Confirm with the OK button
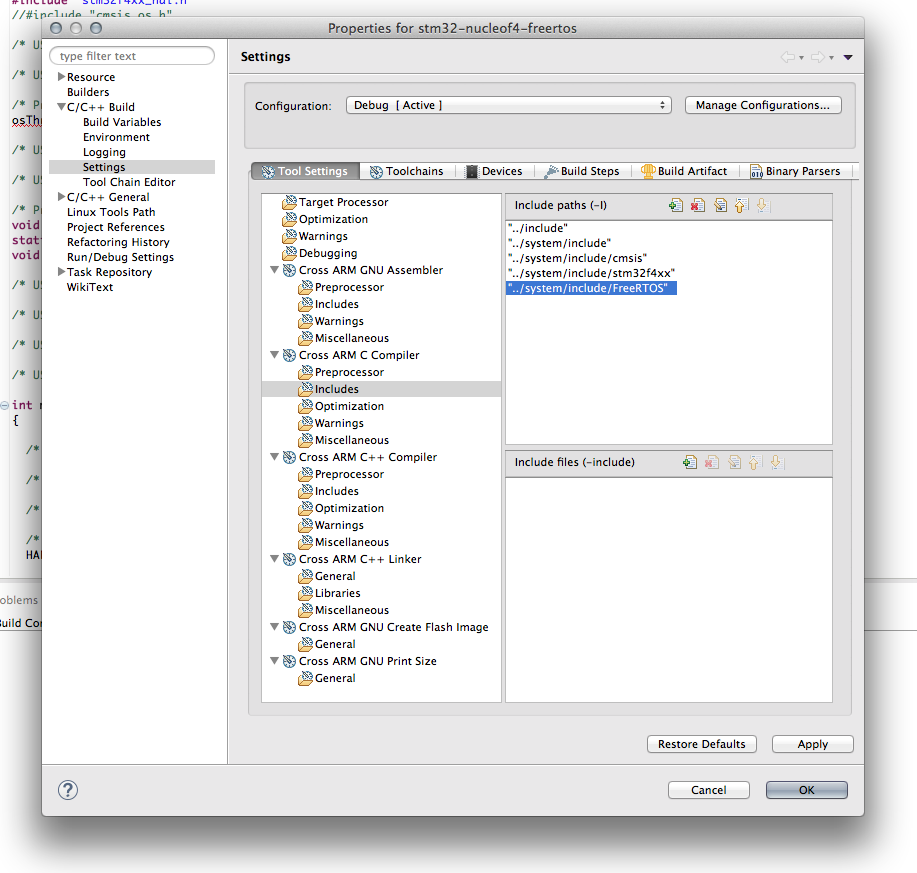 [807, 790]
